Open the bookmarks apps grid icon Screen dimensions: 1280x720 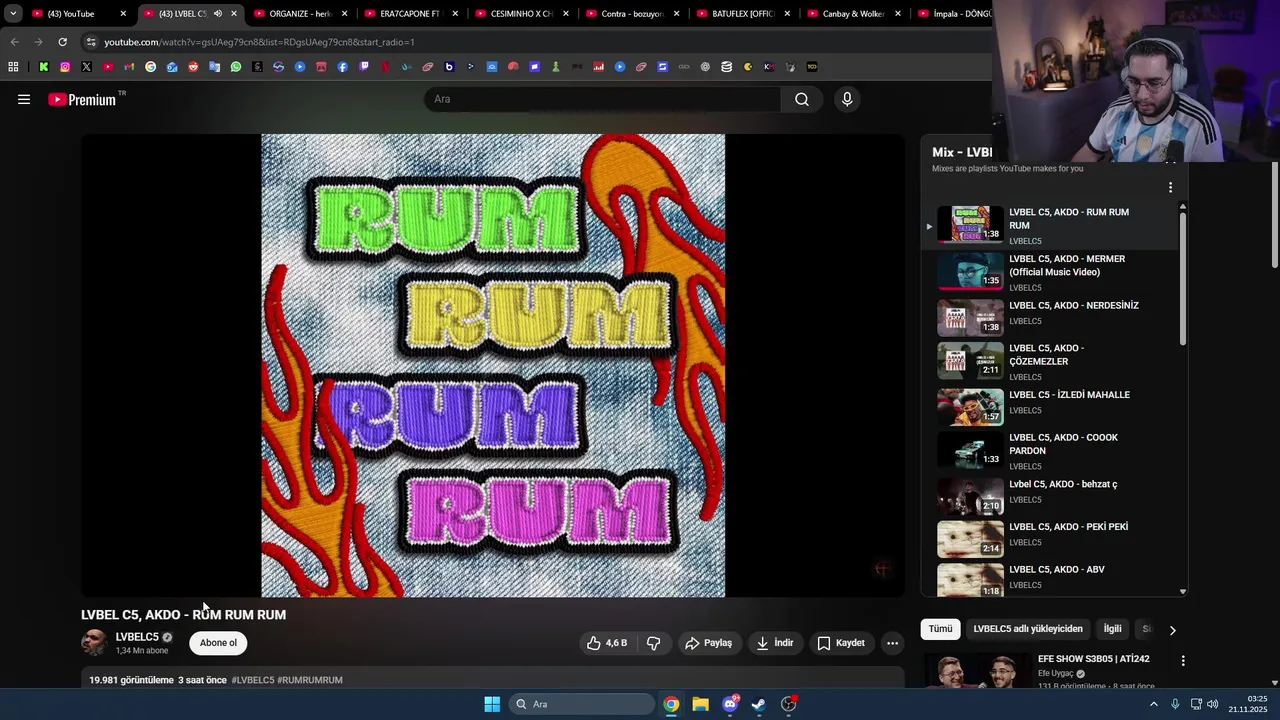click(x=13, y=67)
